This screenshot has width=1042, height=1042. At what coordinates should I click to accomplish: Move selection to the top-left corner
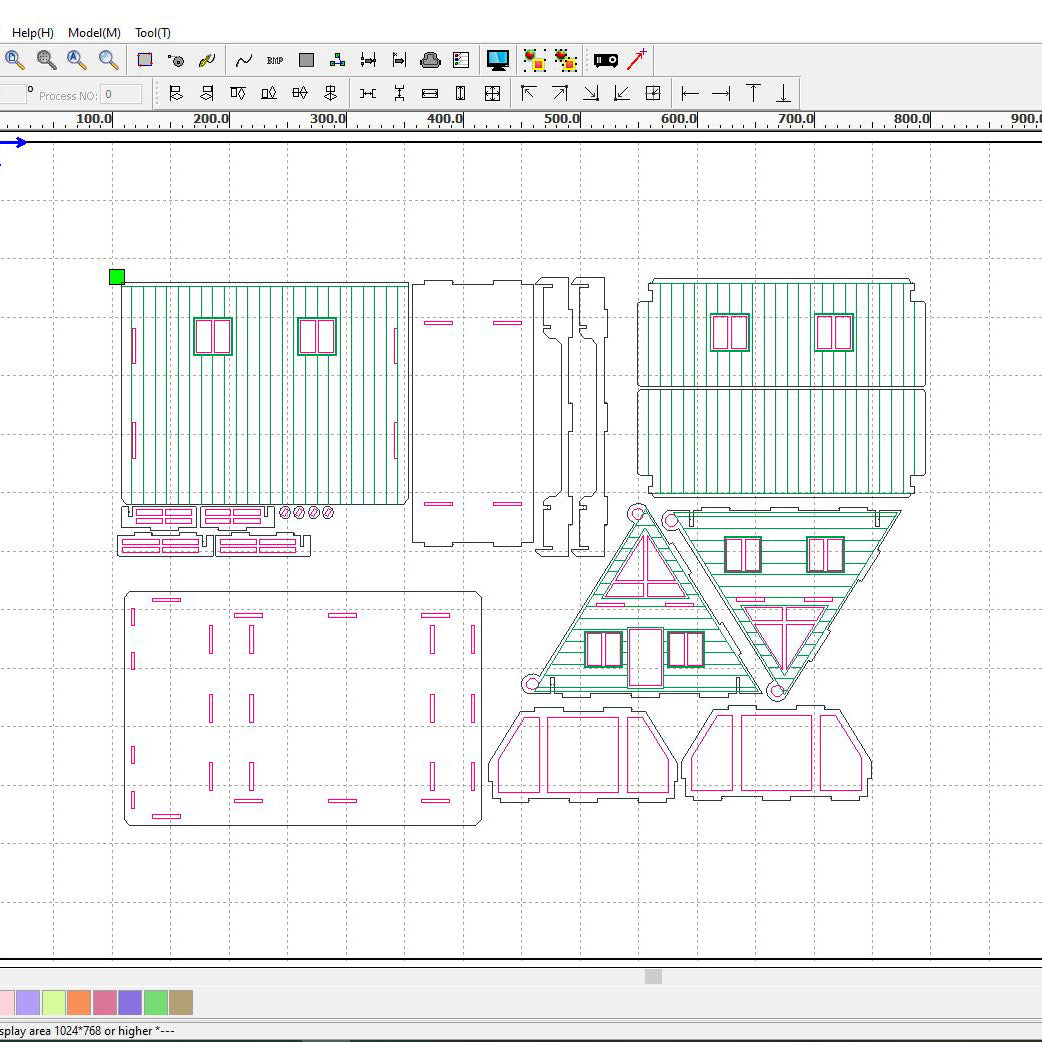coord(529,94)
